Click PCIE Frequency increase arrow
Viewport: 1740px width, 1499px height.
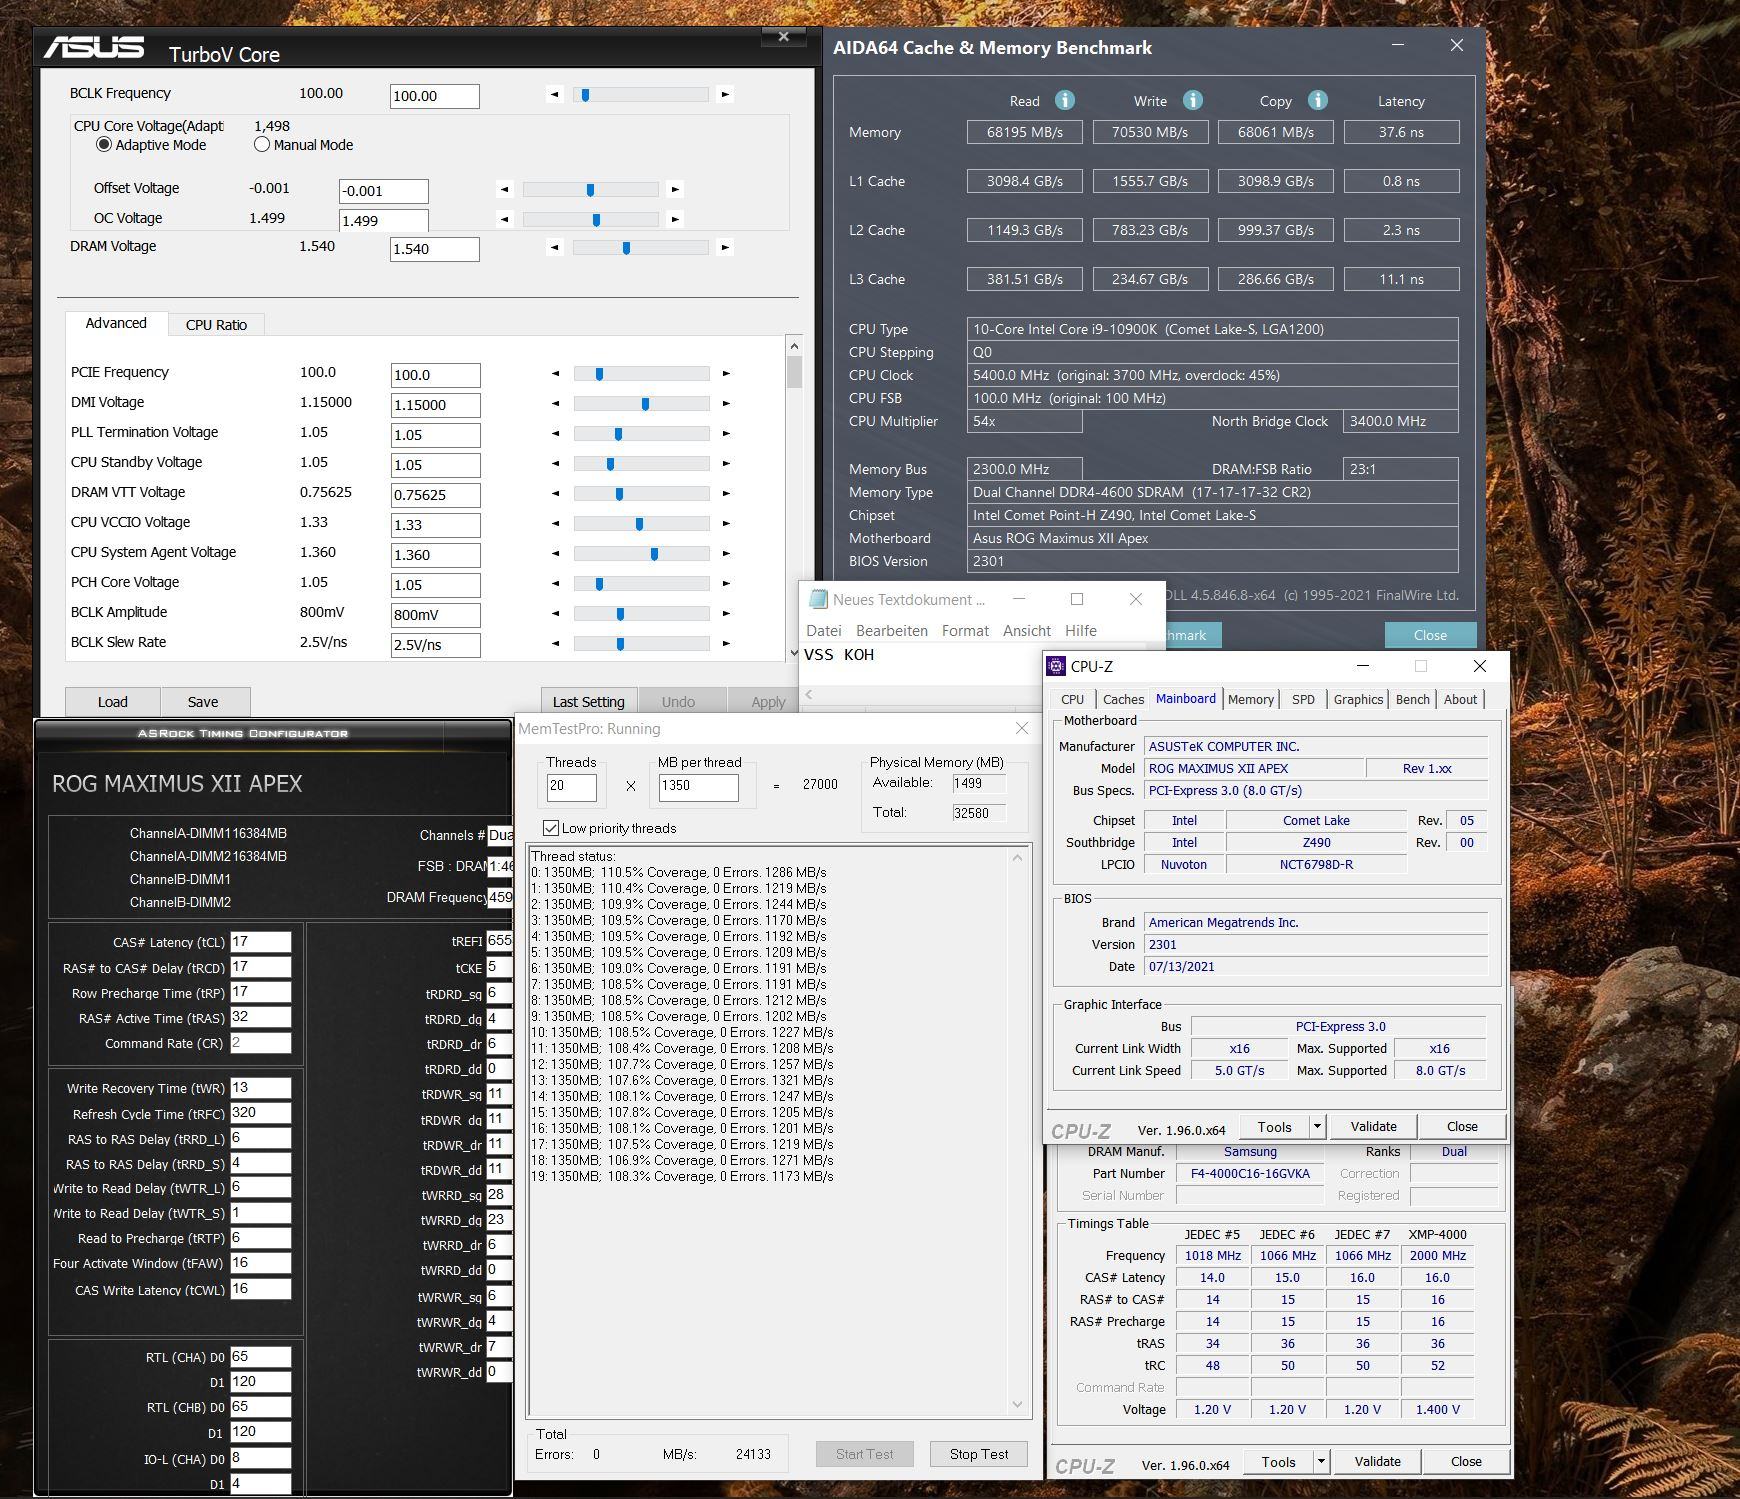tap(726, 374)
